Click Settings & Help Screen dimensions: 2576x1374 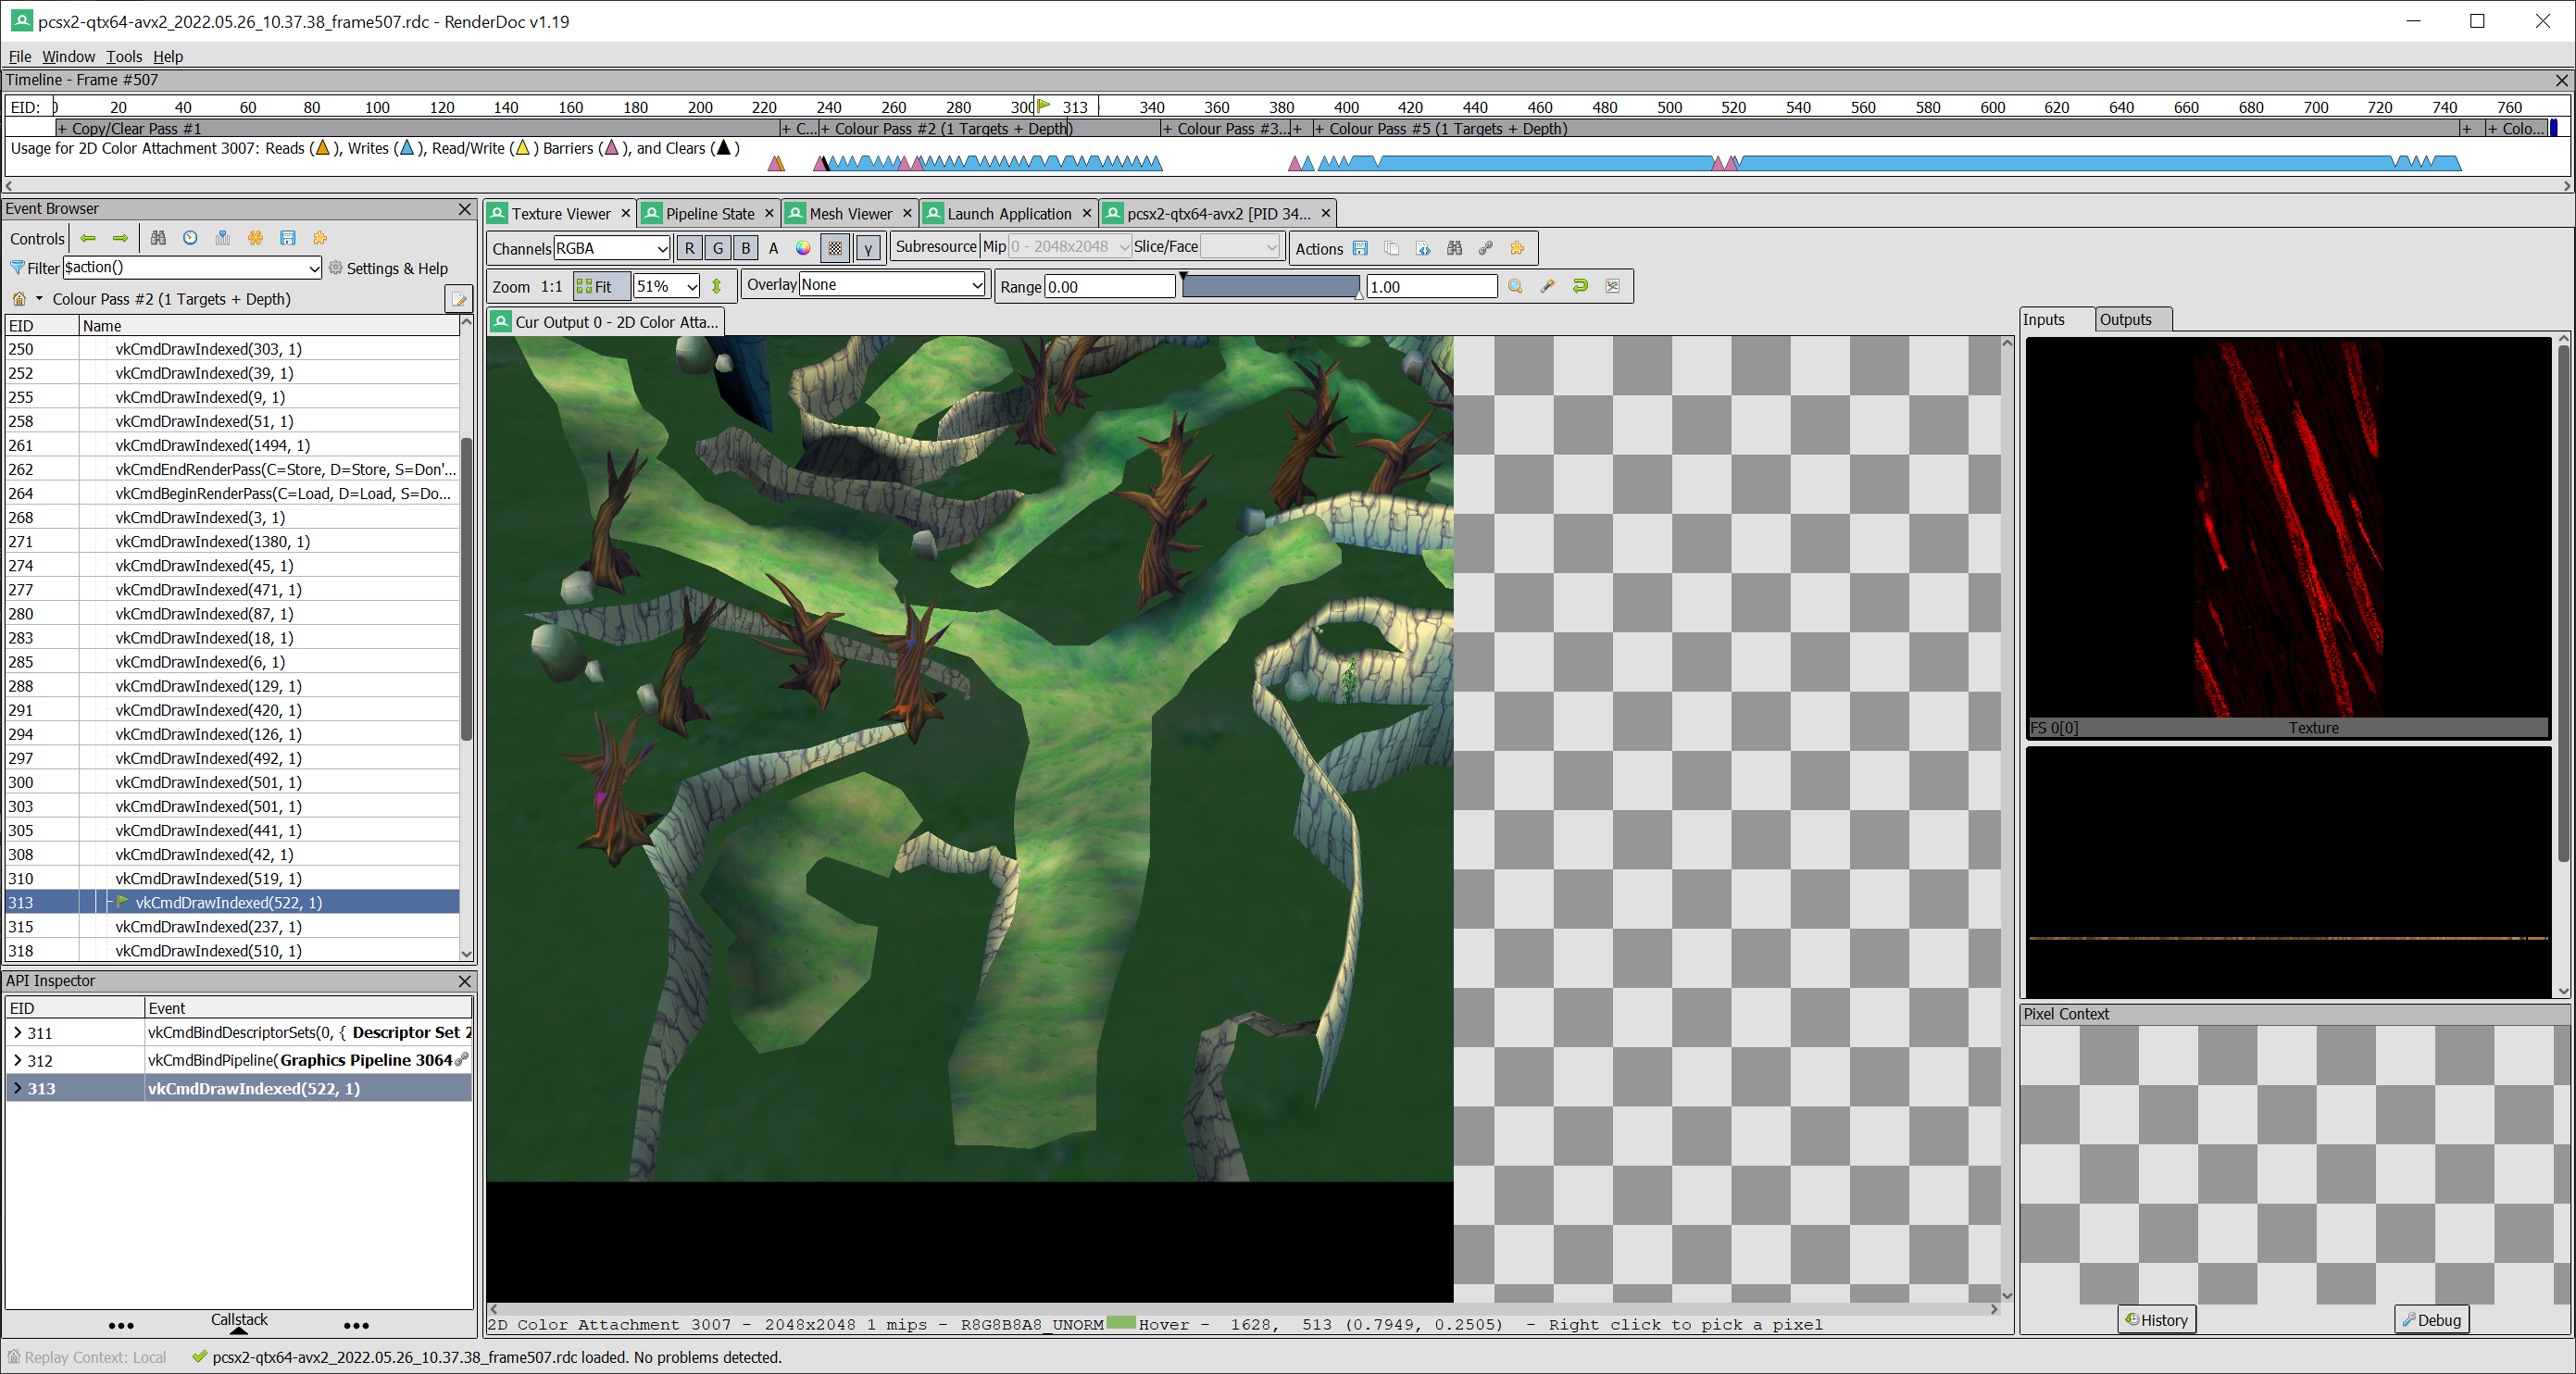click(389, 268)
